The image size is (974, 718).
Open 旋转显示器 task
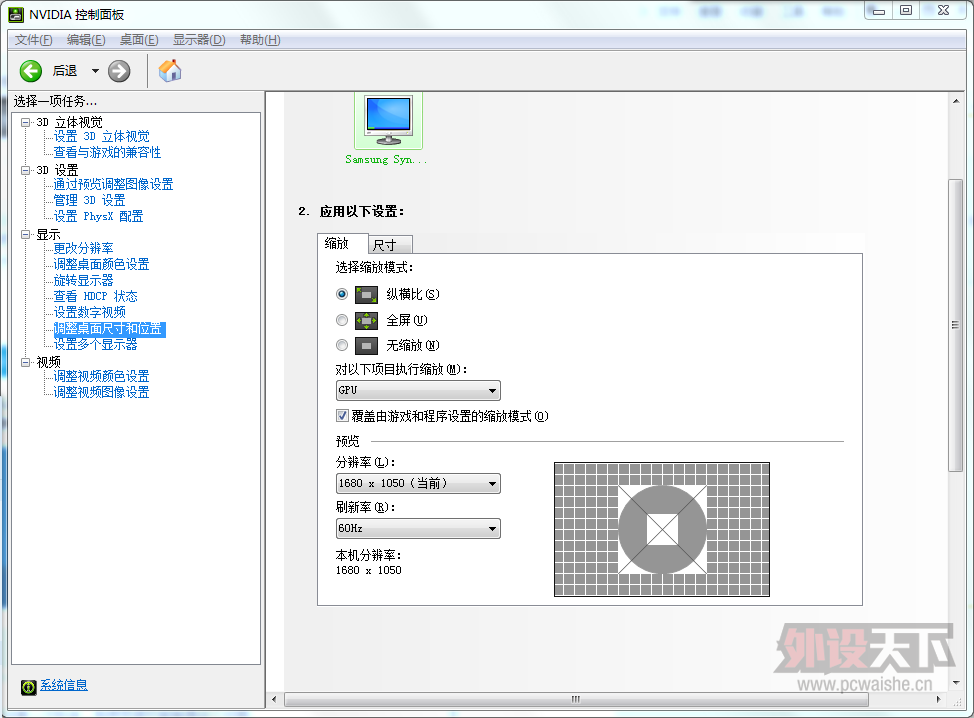coord(83,281)
